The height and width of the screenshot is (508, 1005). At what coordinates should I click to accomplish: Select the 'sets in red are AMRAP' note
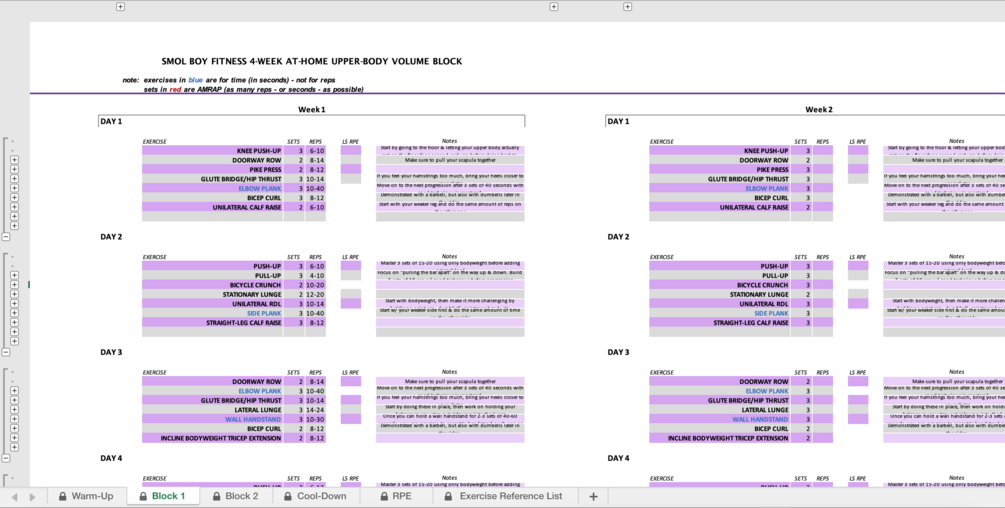click(x=253, y=90)
